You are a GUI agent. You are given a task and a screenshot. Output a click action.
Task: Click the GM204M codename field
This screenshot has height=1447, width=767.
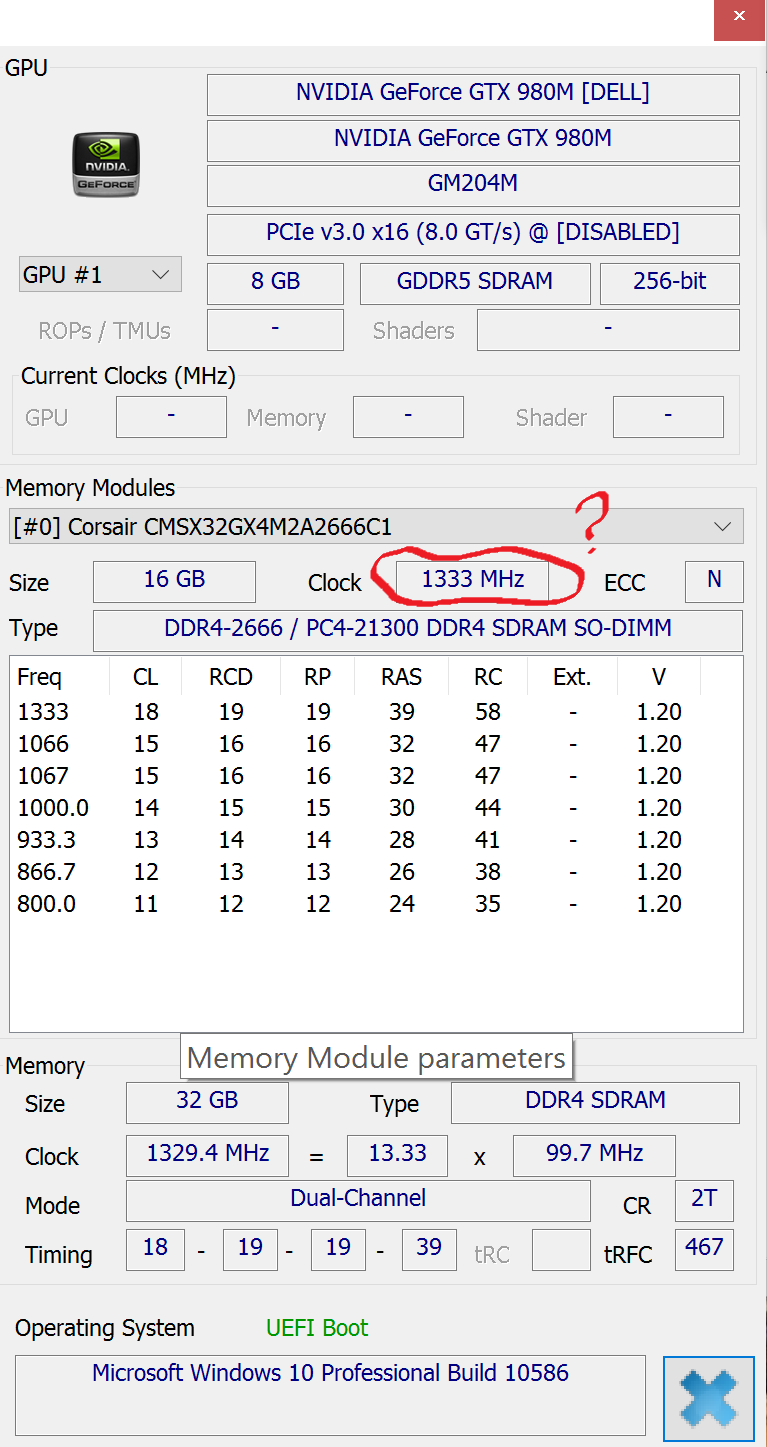[x=473, y=184]
